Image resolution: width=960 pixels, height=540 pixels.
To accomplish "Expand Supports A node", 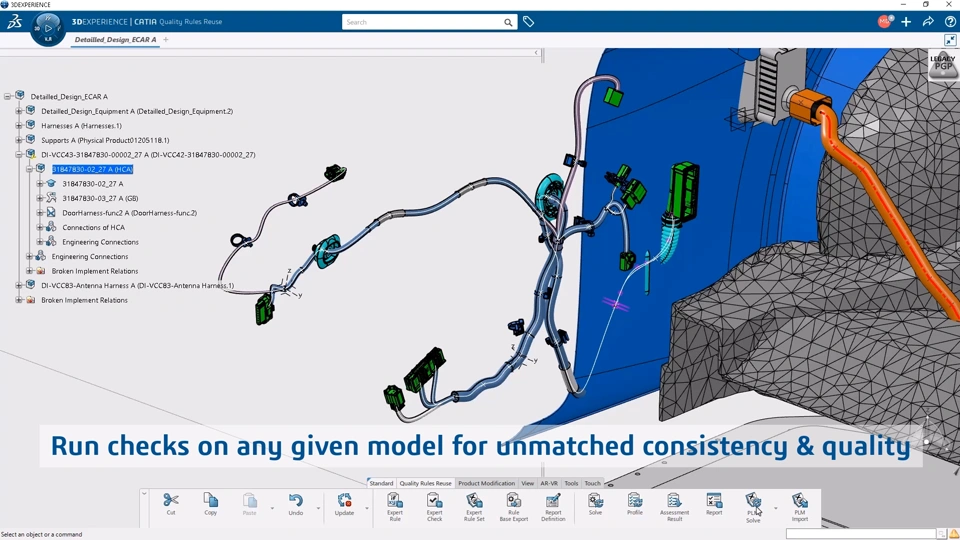I will [x=18, y=140].
